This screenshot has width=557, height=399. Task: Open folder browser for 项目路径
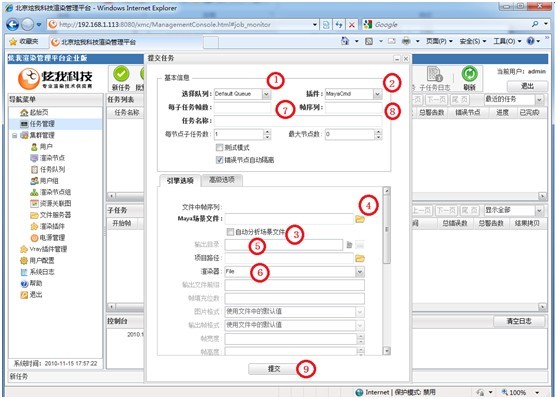click(x=360, y=258)
